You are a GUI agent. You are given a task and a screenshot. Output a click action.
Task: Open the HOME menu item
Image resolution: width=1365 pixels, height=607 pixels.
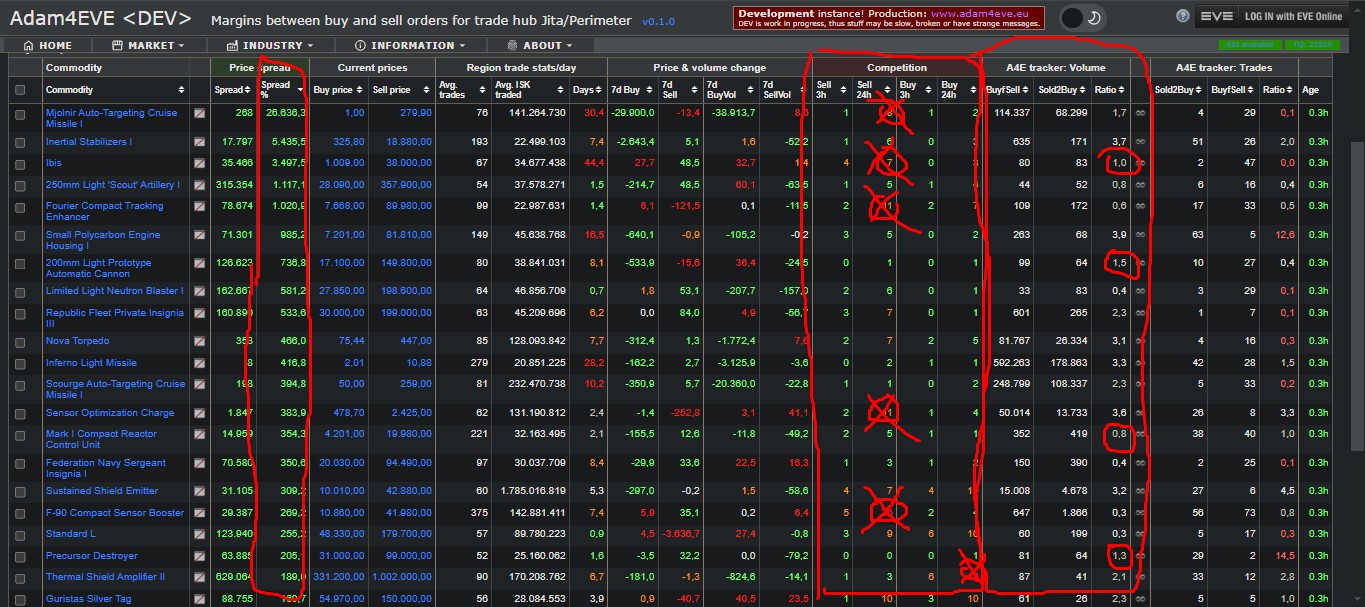tap(48, 45)
